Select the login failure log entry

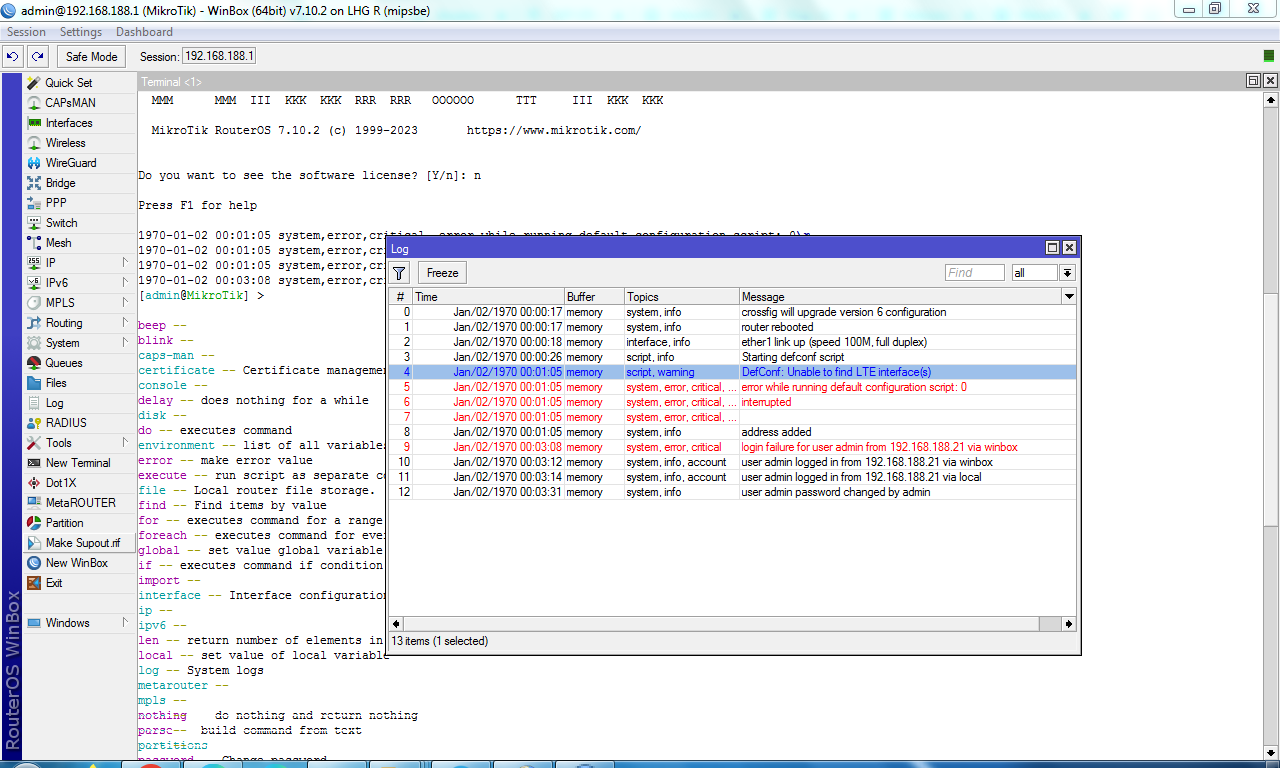[x=878, y=447]
